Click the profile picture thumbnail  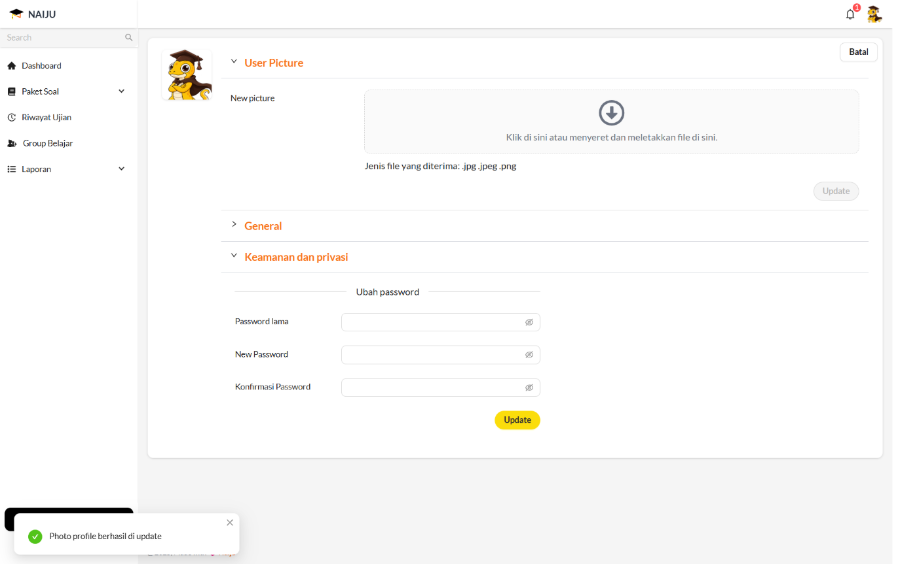(187, 75)
